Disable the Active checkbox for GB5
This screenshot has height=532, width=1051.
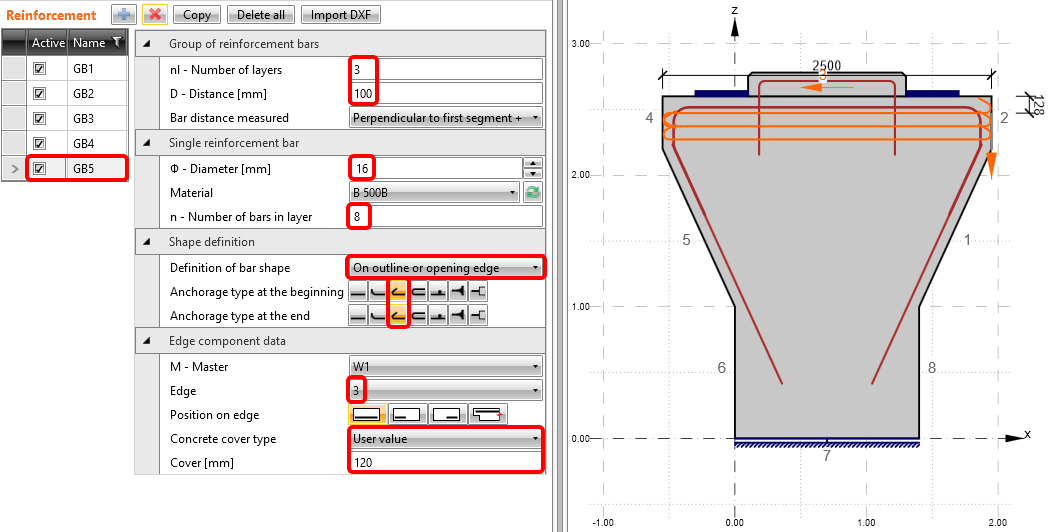[x=40, y=169]
